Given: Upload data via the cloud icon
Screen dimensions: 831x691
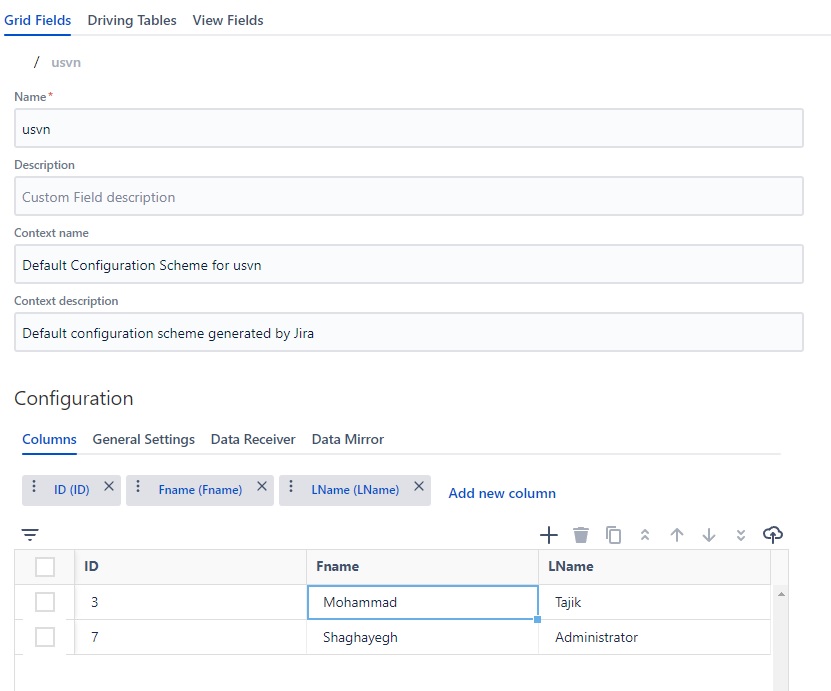Looking at the screenshot, I should tap(773, 534).
